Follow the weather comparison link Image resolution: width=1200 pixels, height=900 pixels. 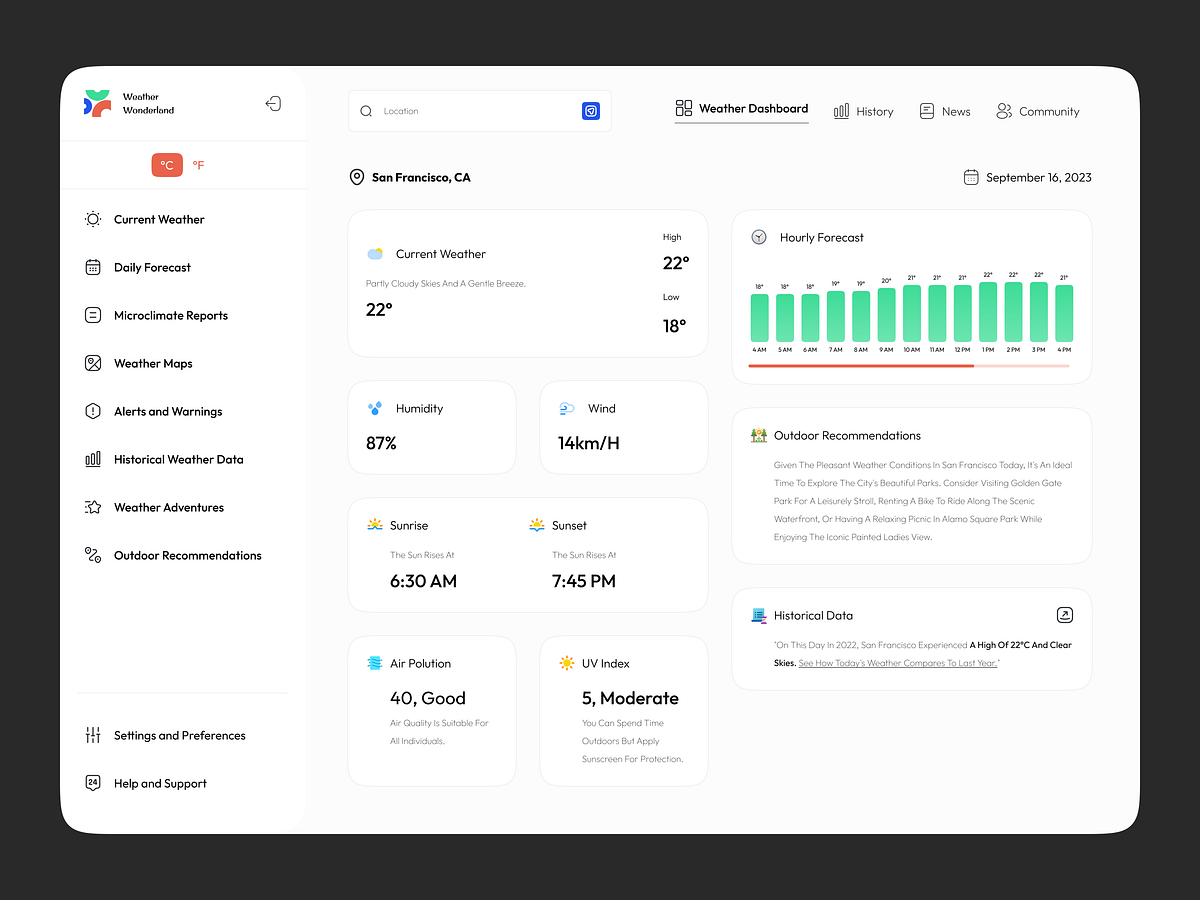tap(896, 662)
